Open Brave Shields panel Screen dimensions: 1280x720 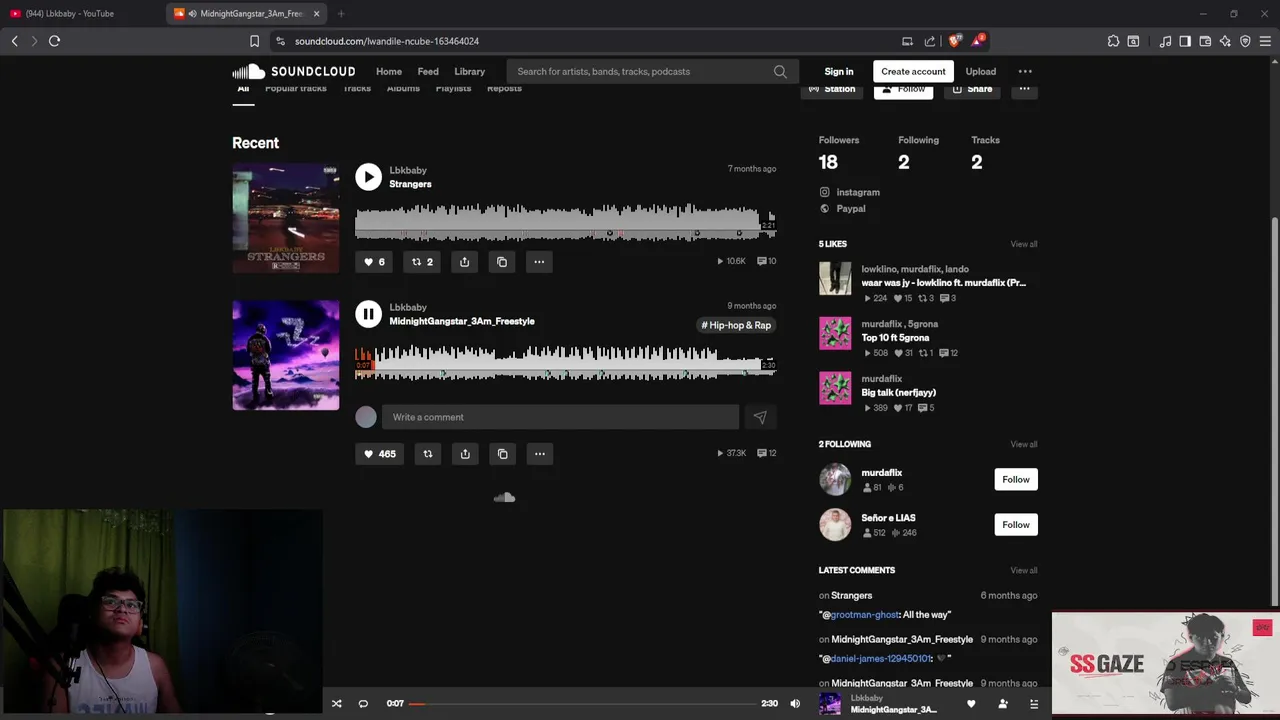954,41
